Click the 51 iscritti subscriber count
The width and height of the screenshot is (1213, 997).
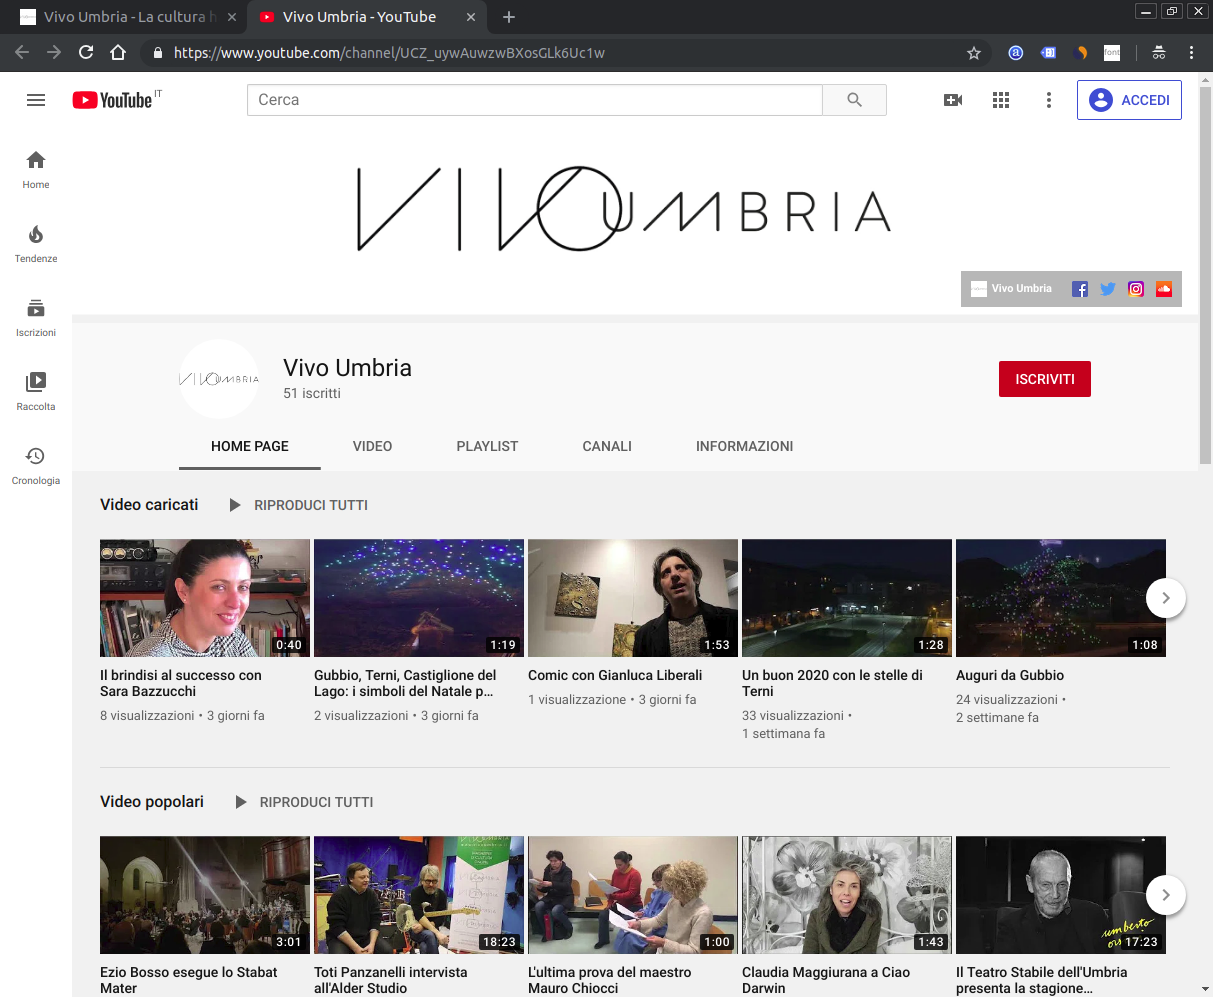pos(312,394)
